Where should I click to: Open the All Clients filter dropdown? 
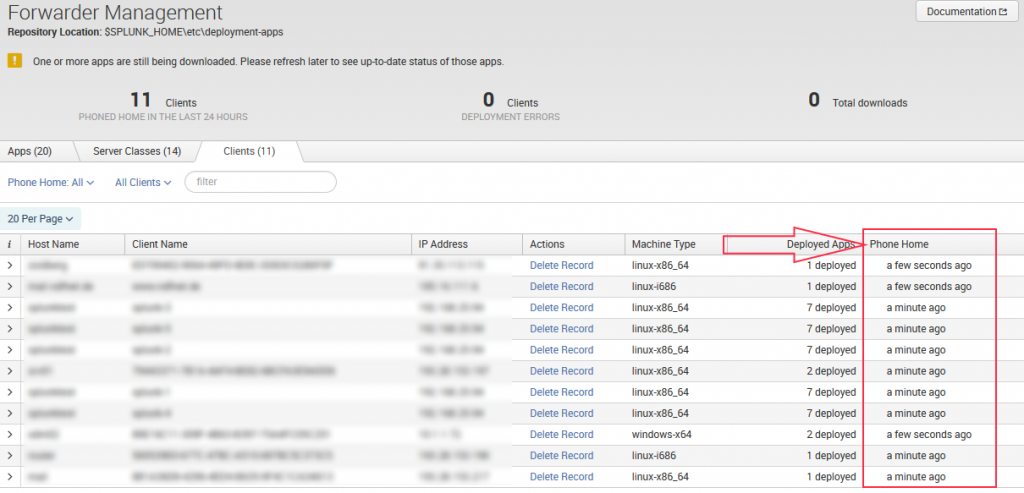(143, 183)
